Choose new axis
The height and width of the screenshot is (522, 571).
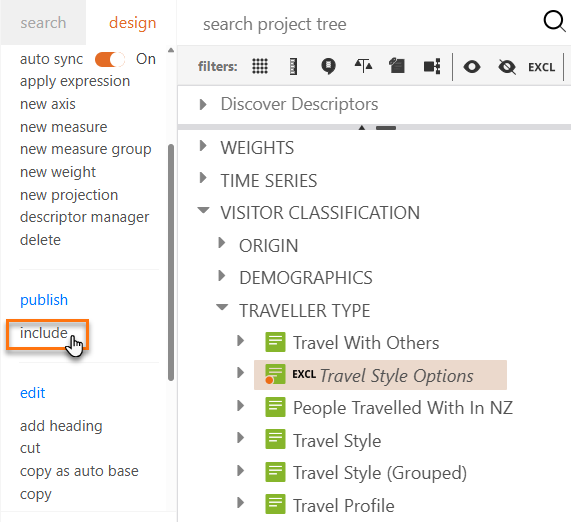pos(48,104)
